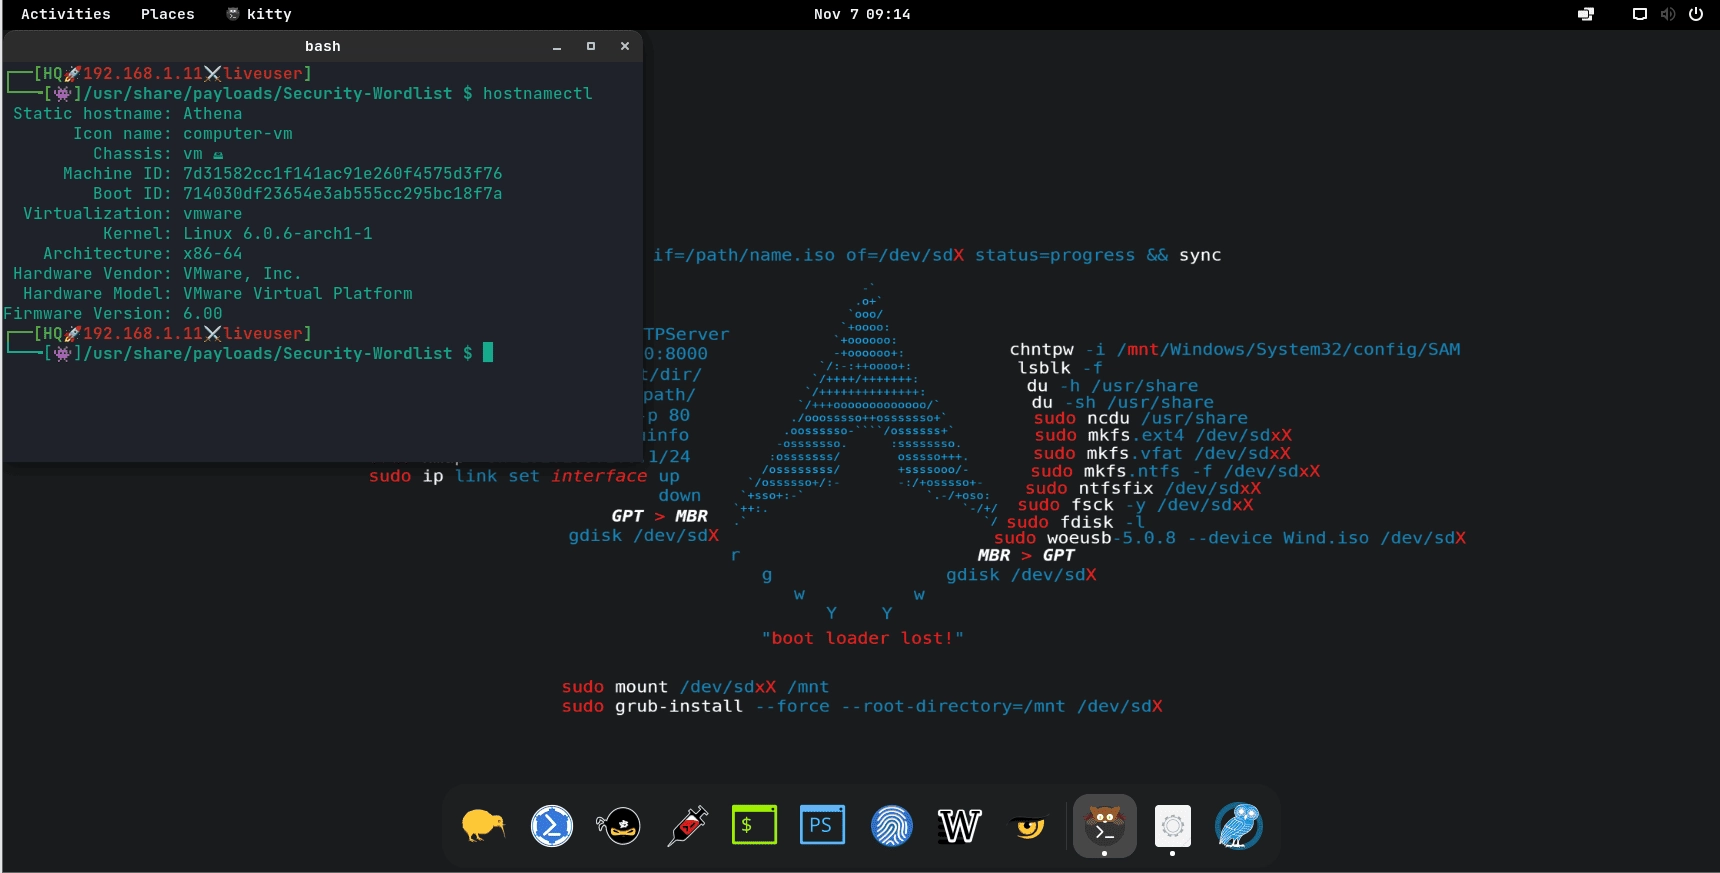
Task: Click the terminal cursor at the prompt
Action: tap(488, 352)
